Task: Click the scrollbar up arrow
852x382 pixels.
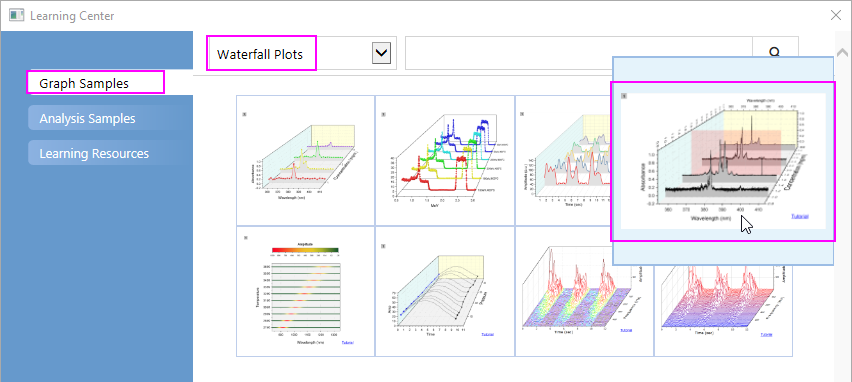Action: coord(843,53)
